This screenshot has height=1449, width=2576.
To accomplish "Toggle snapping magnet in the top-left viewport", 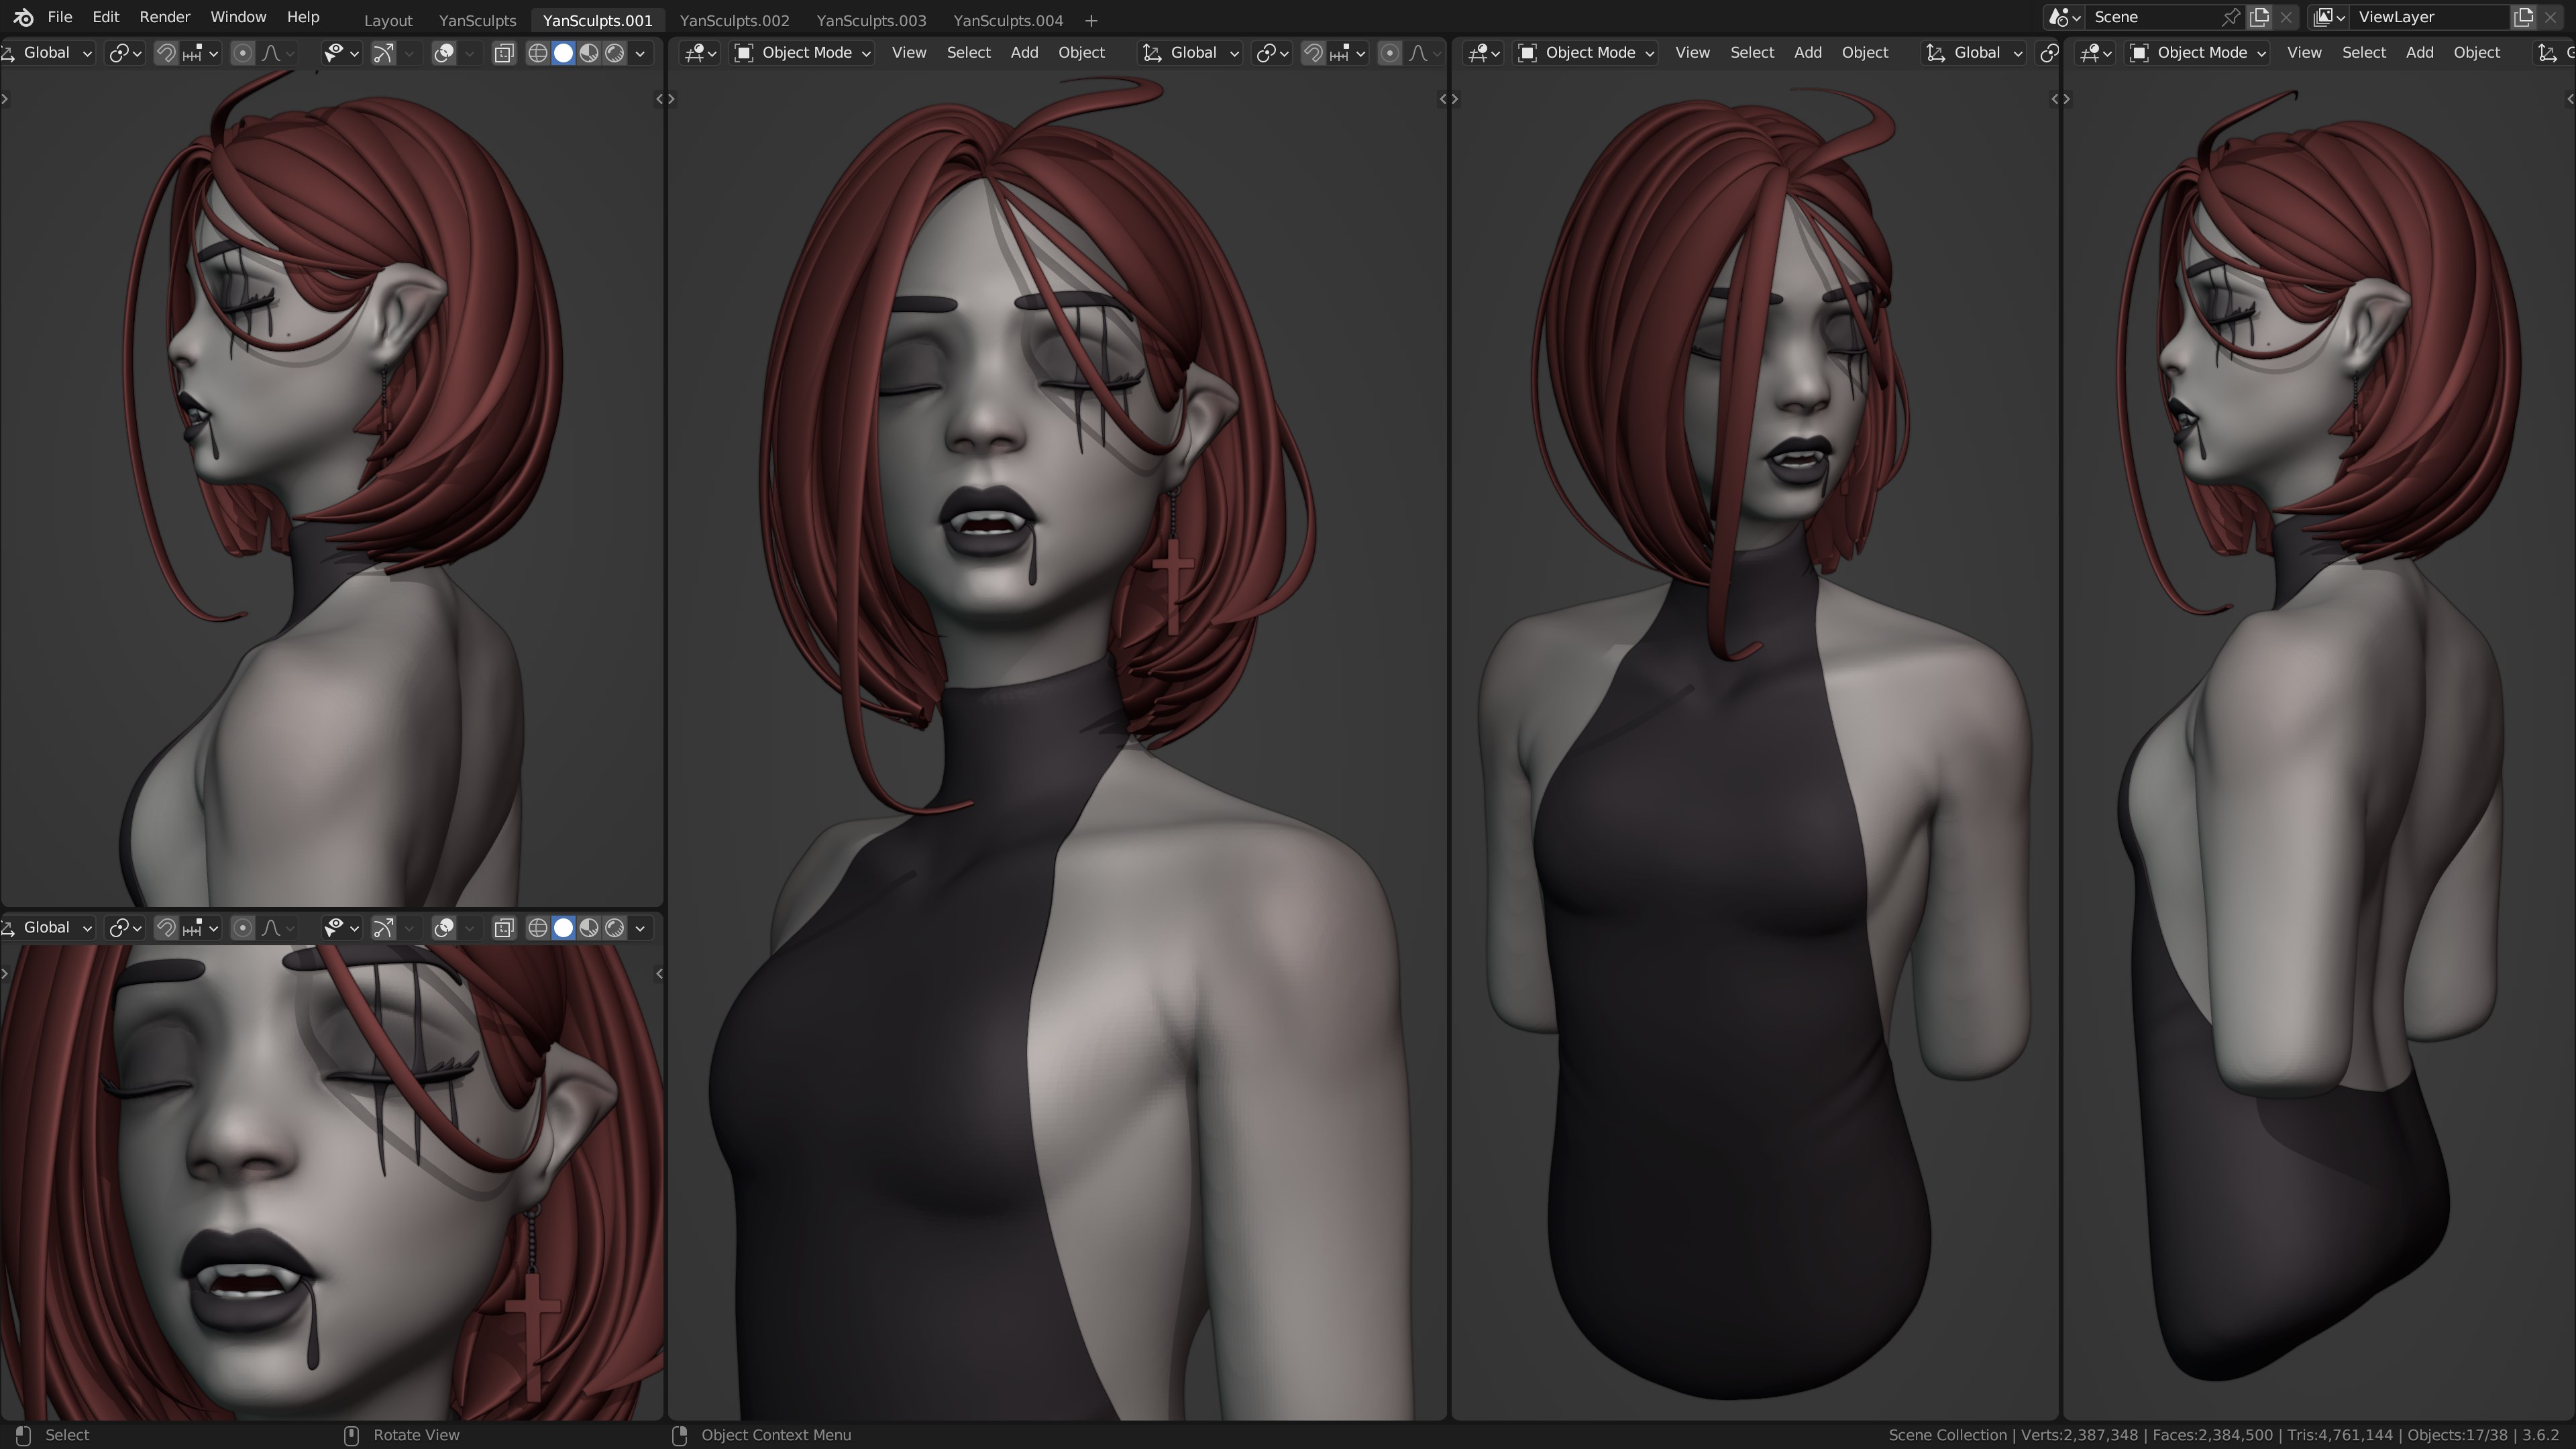I will 166,53.
